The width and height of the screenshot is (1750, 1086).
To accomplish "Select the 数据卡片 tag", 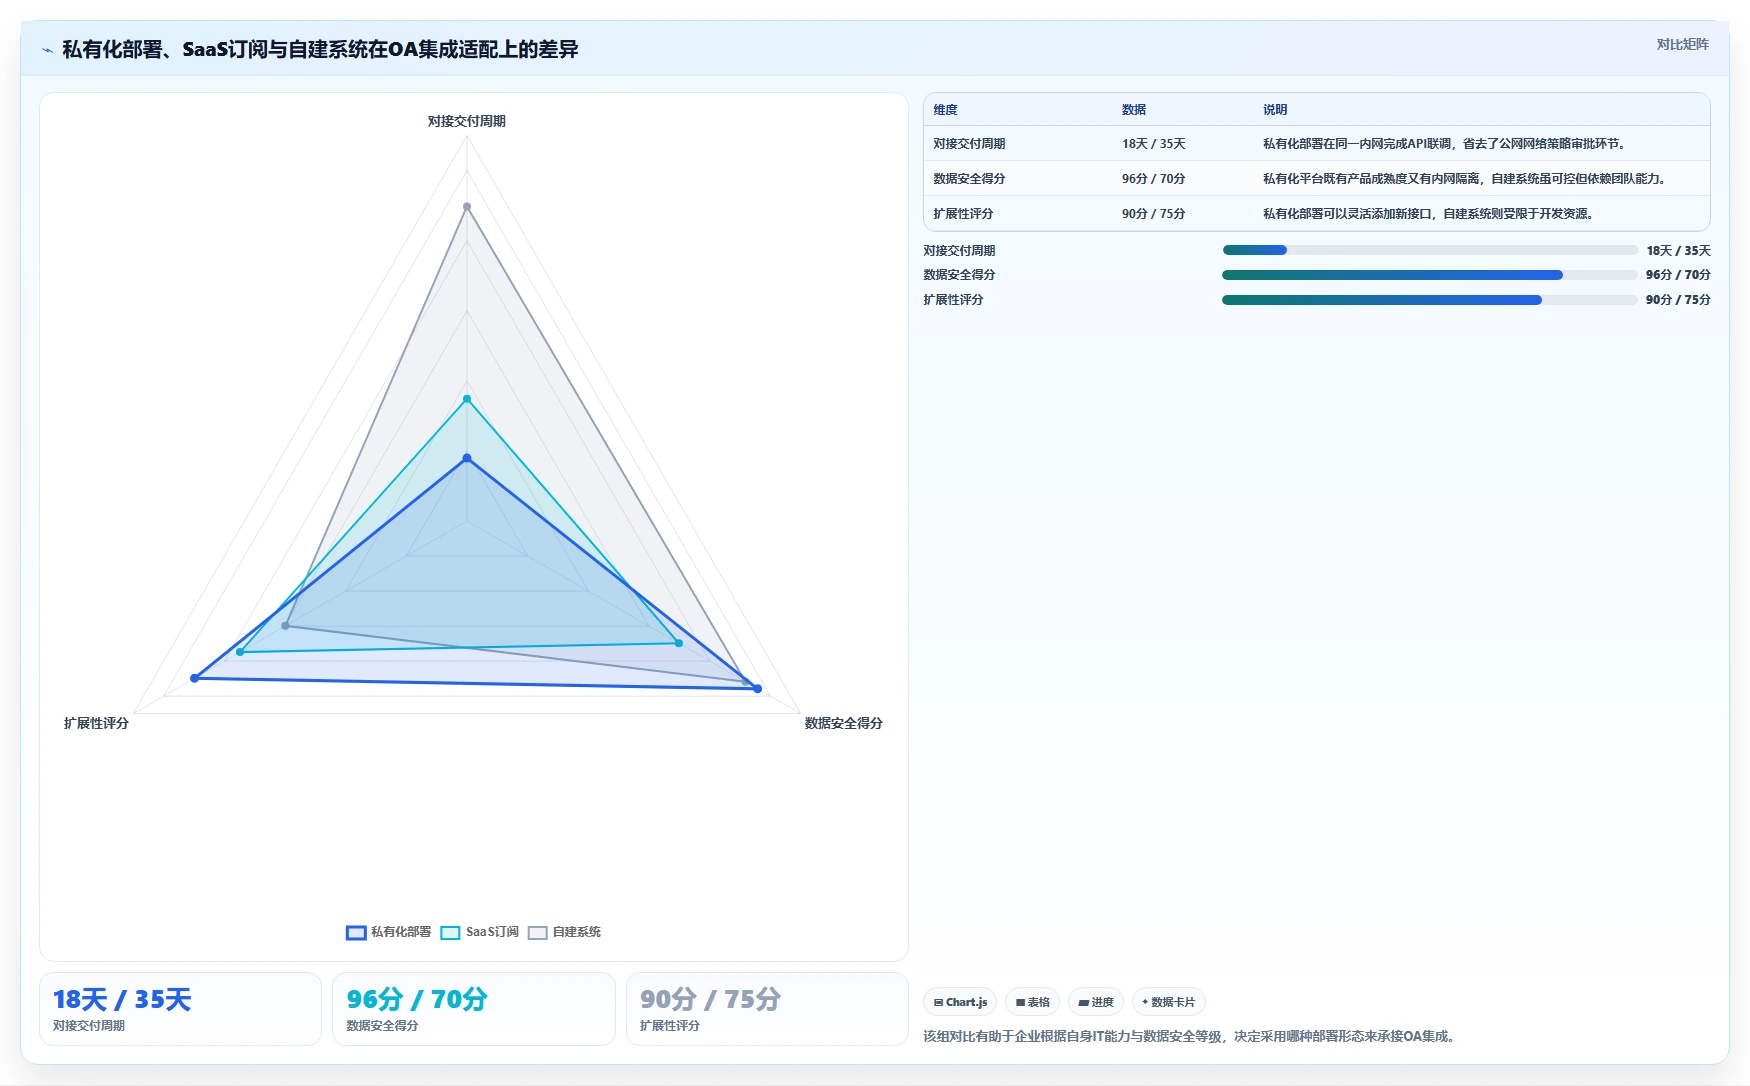I will [x=1168, y=1002].
